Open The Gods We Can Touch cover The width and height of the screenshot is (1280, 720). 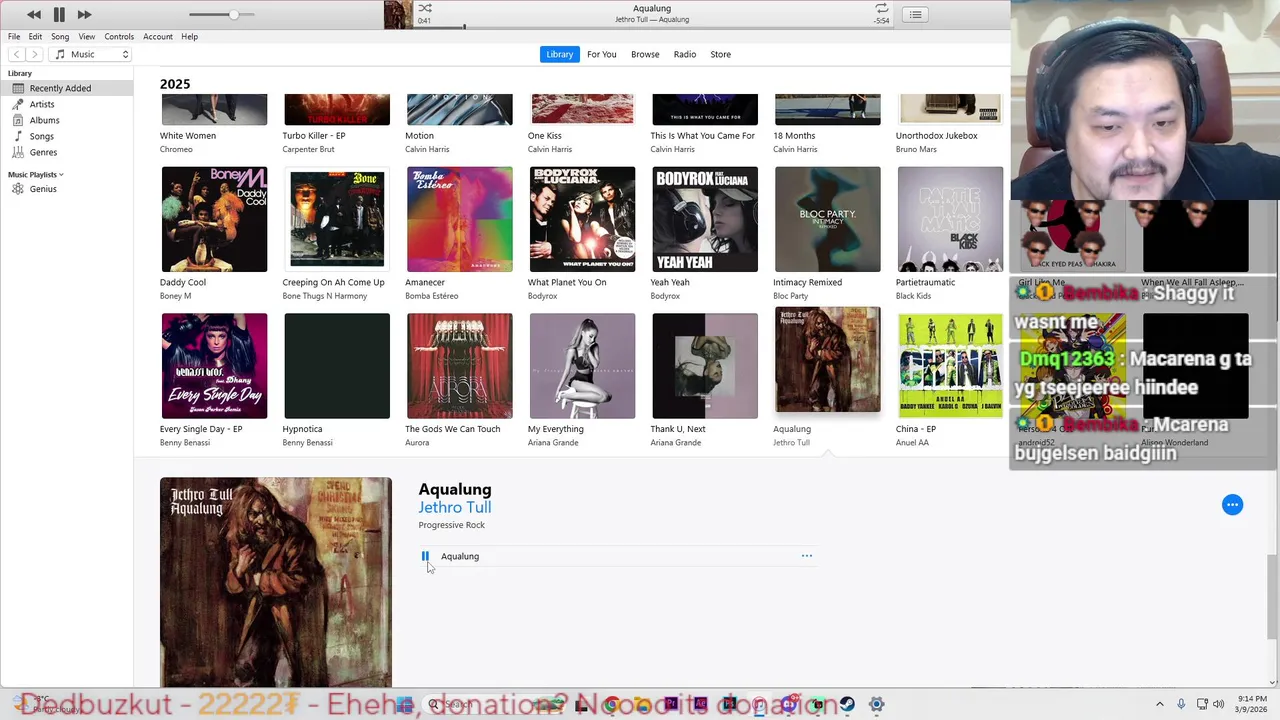(x=460, y=366)
